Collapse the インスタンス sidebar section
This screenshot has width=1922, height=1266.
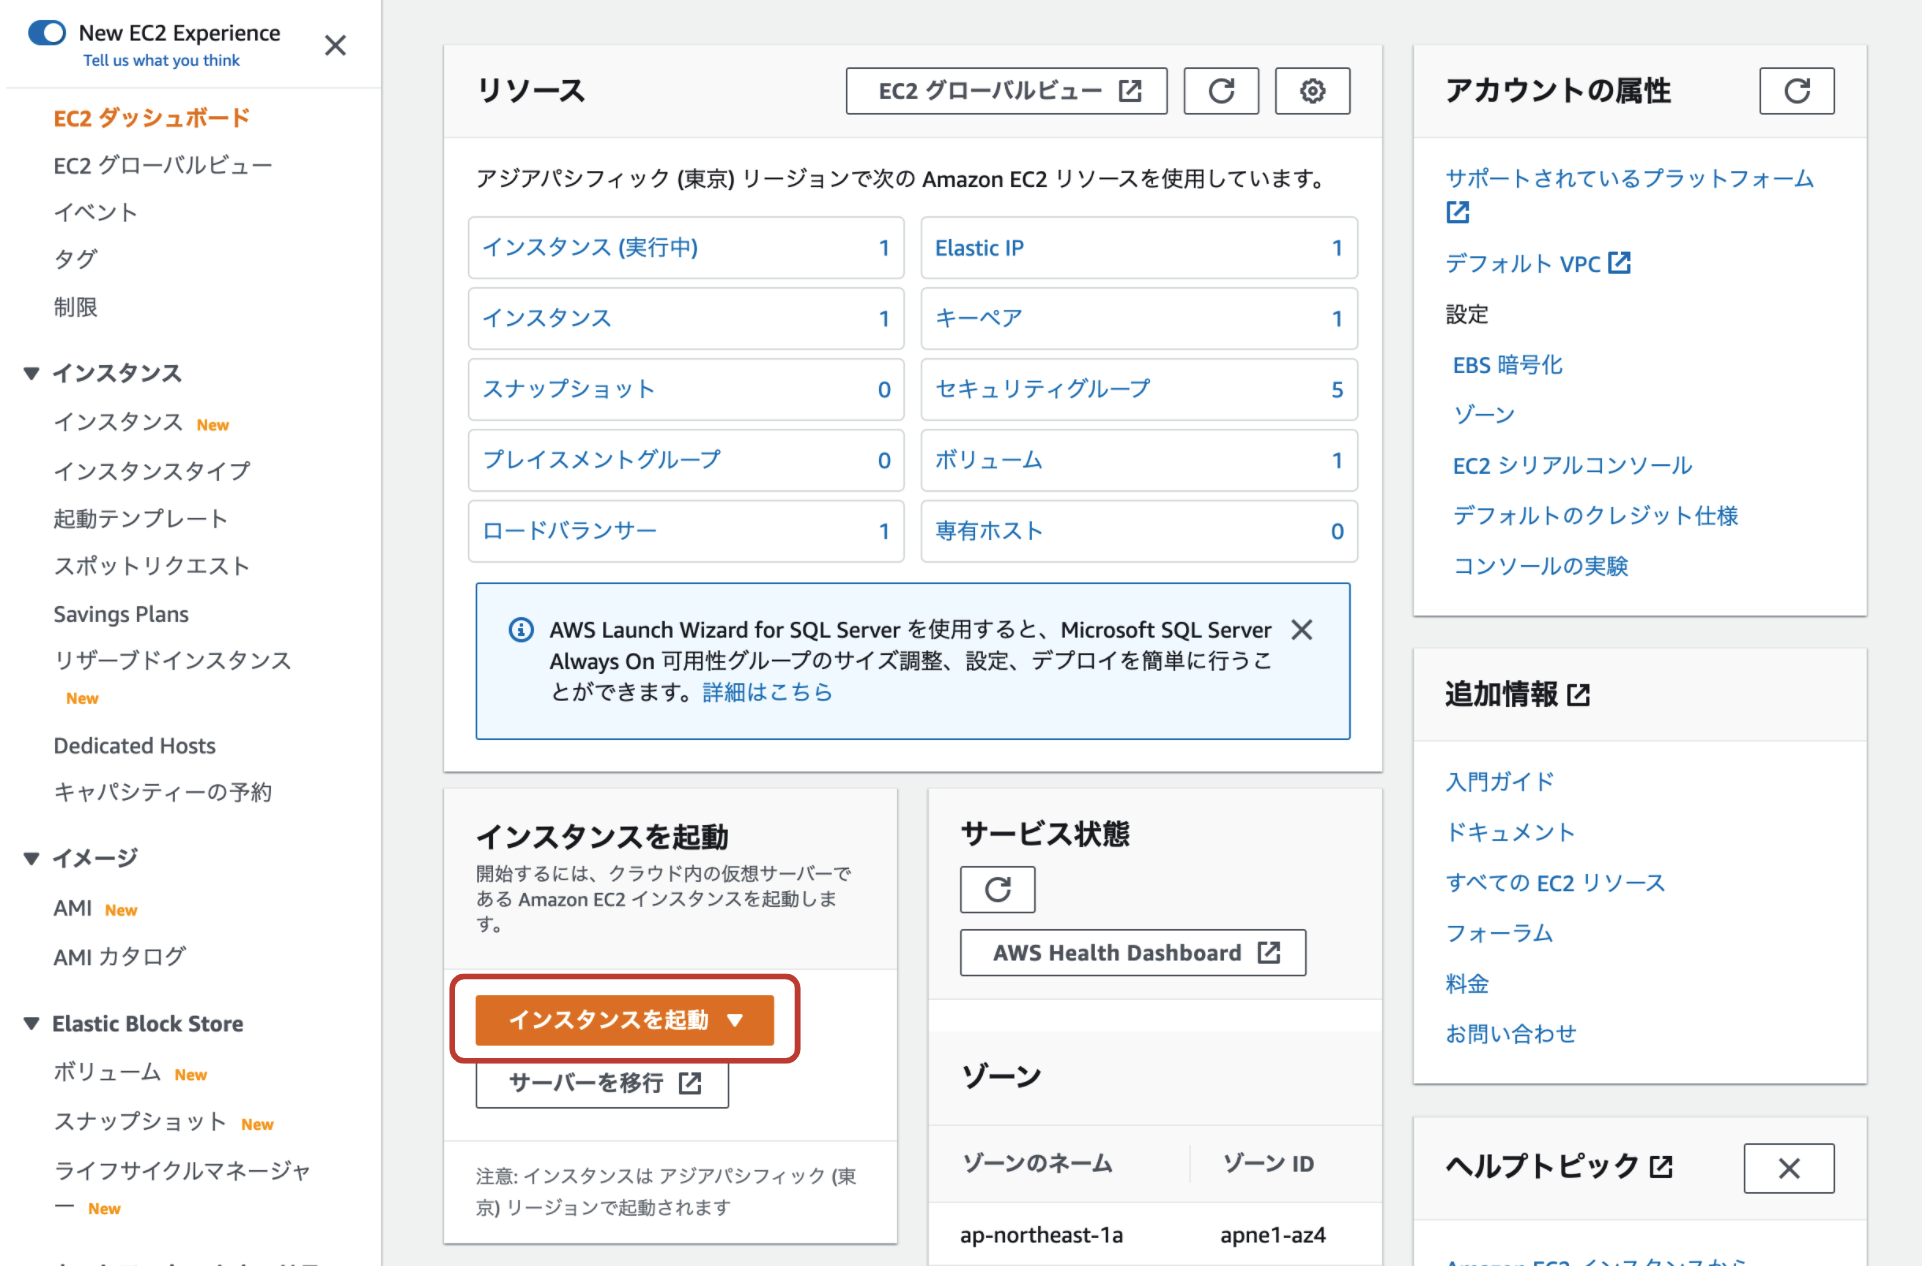tap(31, 373)
